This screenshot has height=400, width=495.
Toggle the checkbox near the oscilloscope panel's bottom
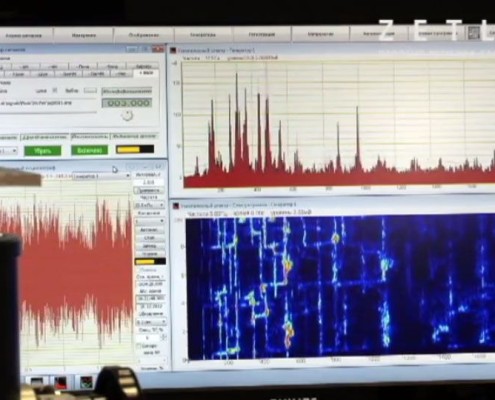tap(139, 346)
